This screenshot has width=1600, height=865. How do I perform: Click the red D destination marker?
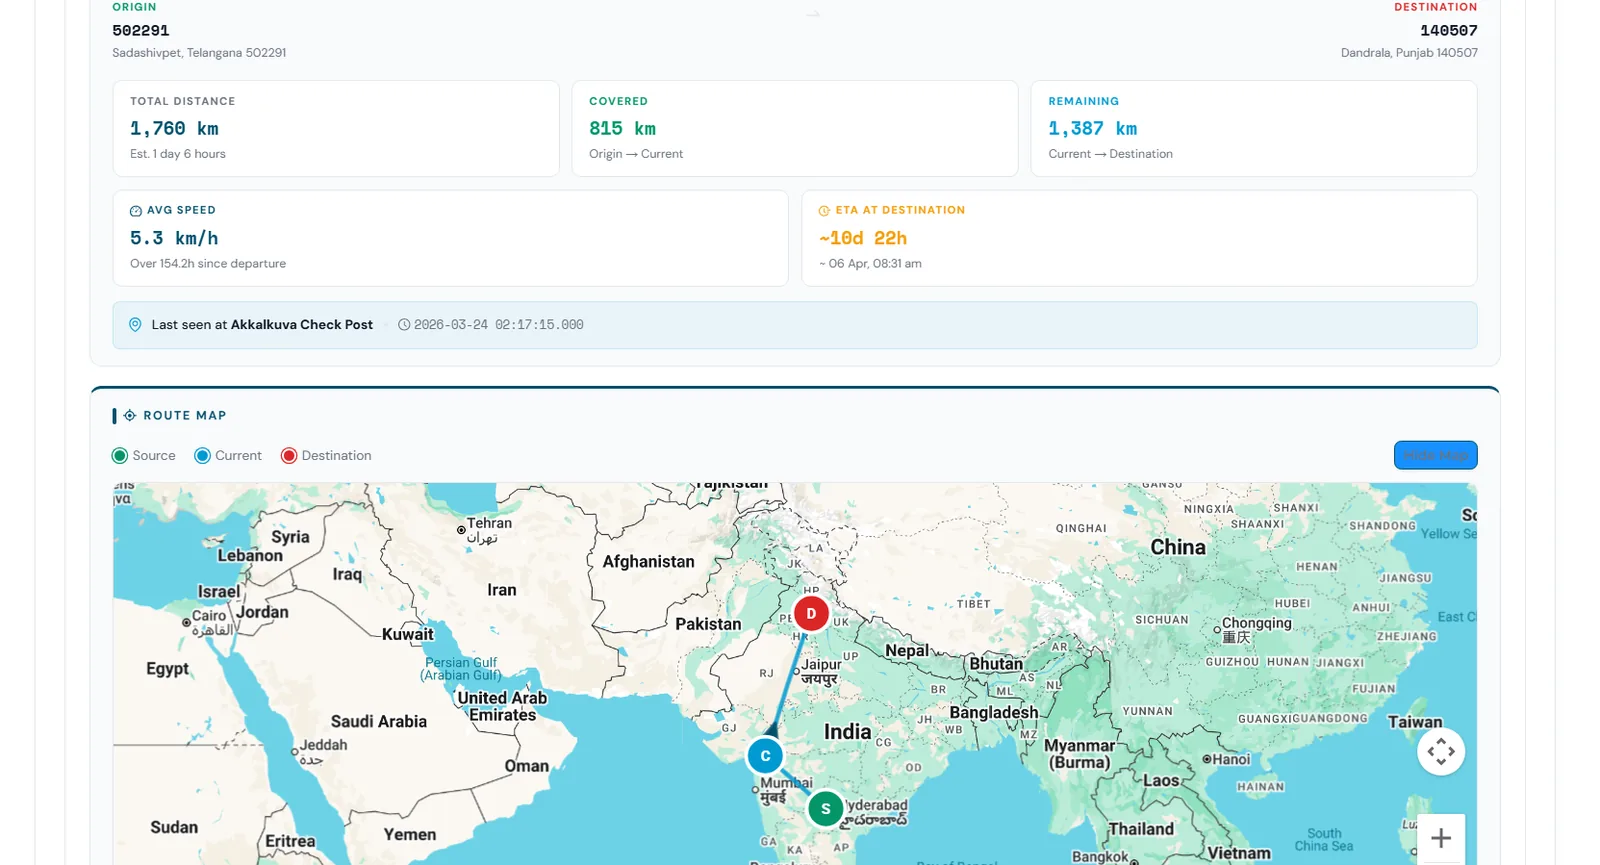pyautogui.click(x=811, y=613)
